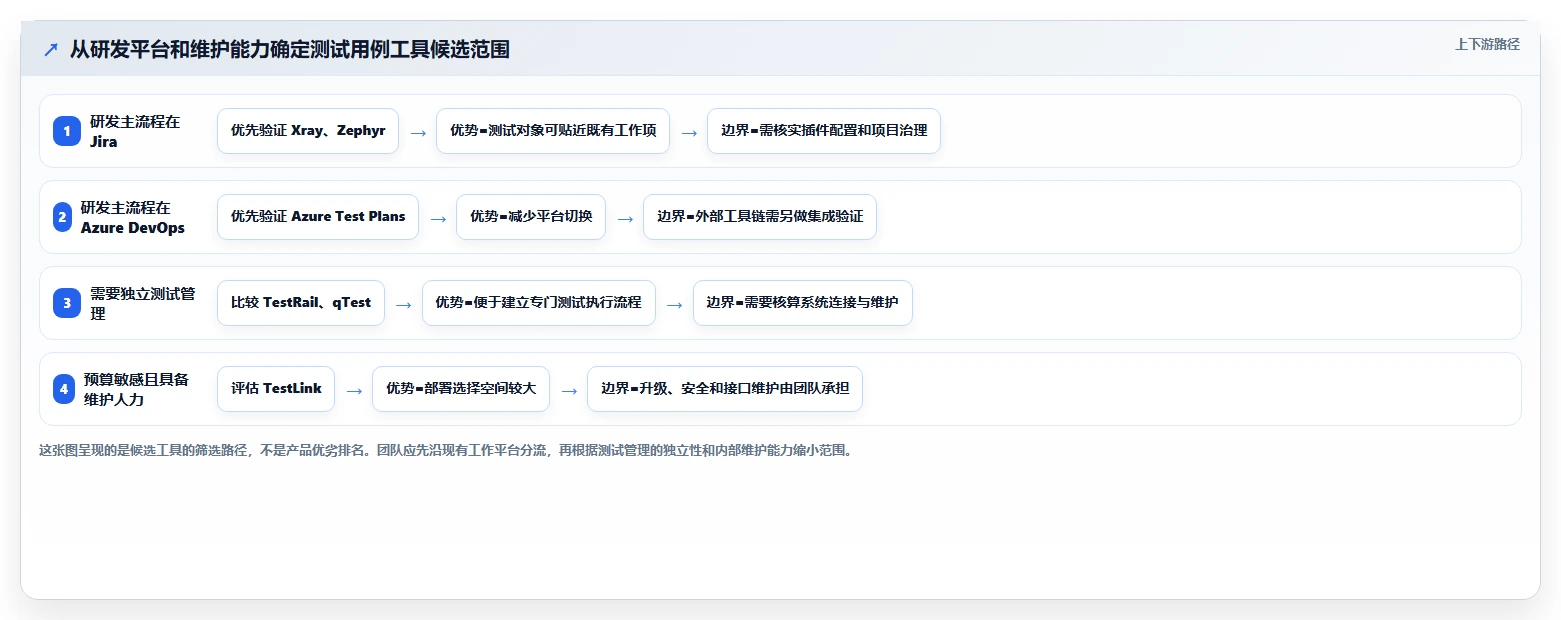Click the arrow after 优先验证 Azure Test Plans
The image size is (1561, 620).
pos(438,218)
